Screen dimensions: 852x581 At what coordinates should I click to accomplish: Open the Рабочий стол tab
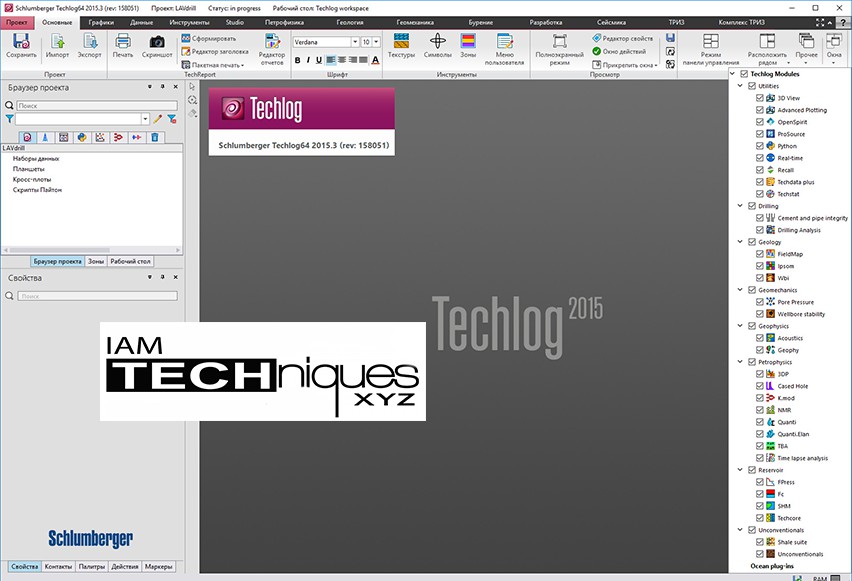130,261
